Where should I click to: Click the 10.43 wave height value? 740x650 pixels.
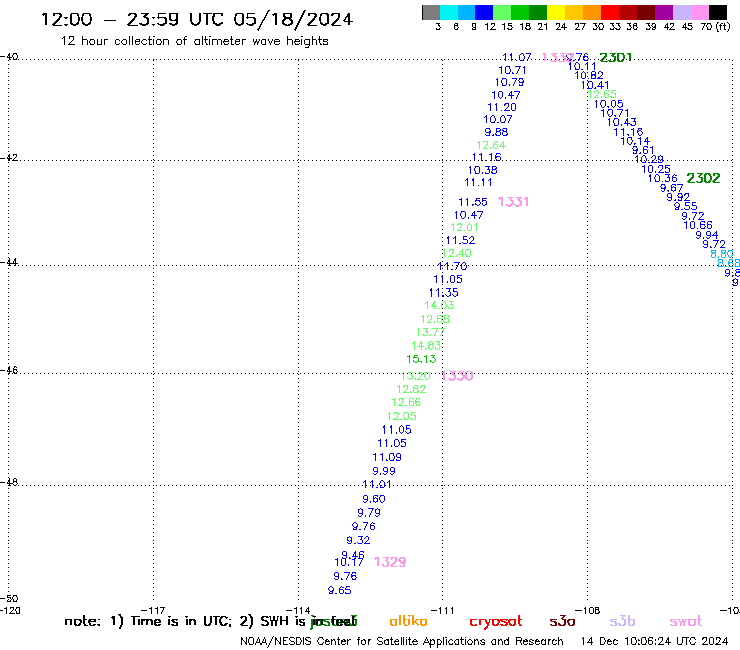(622, 122)
